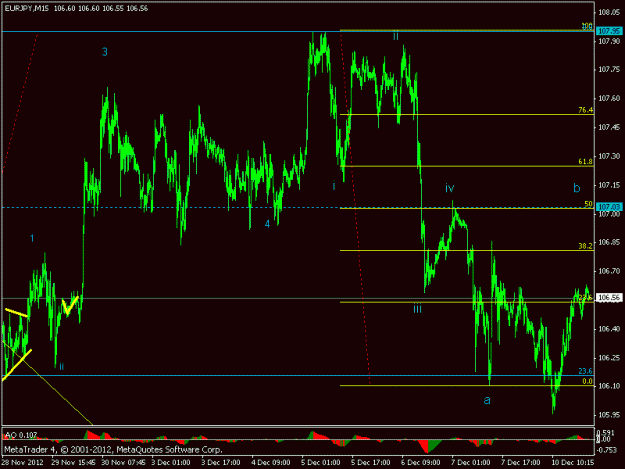Click the 10 Dec 10:15 time label

point(572,463)
